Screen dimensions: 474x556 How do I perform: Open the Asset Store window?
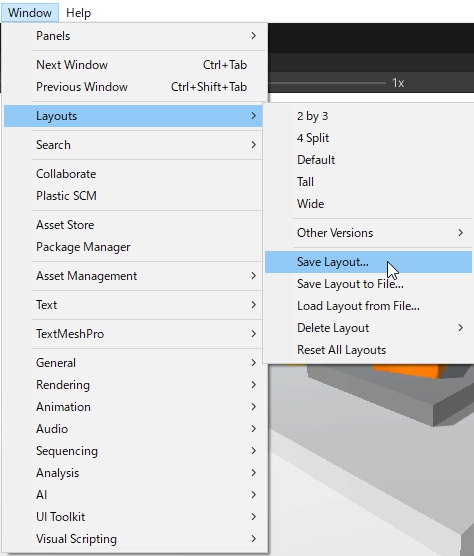pyautogui.click(x=134, y=225)
